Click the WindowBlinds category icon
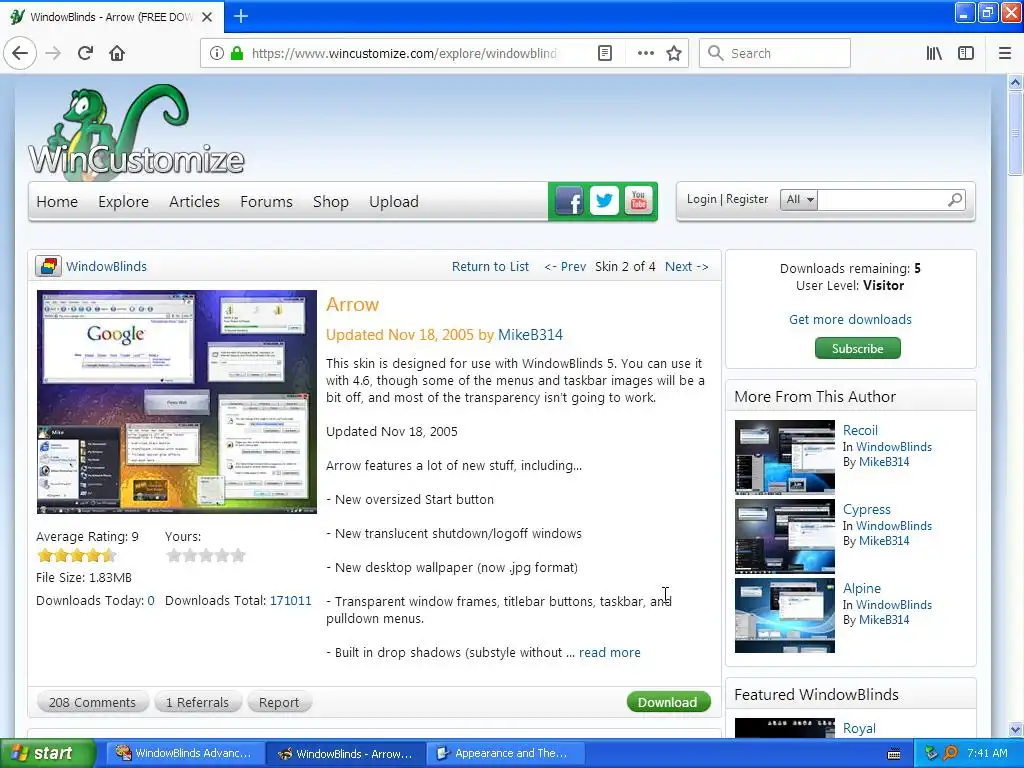Image resolution: width=1024 pixels, height=768 pixels. tap(48, 266)
